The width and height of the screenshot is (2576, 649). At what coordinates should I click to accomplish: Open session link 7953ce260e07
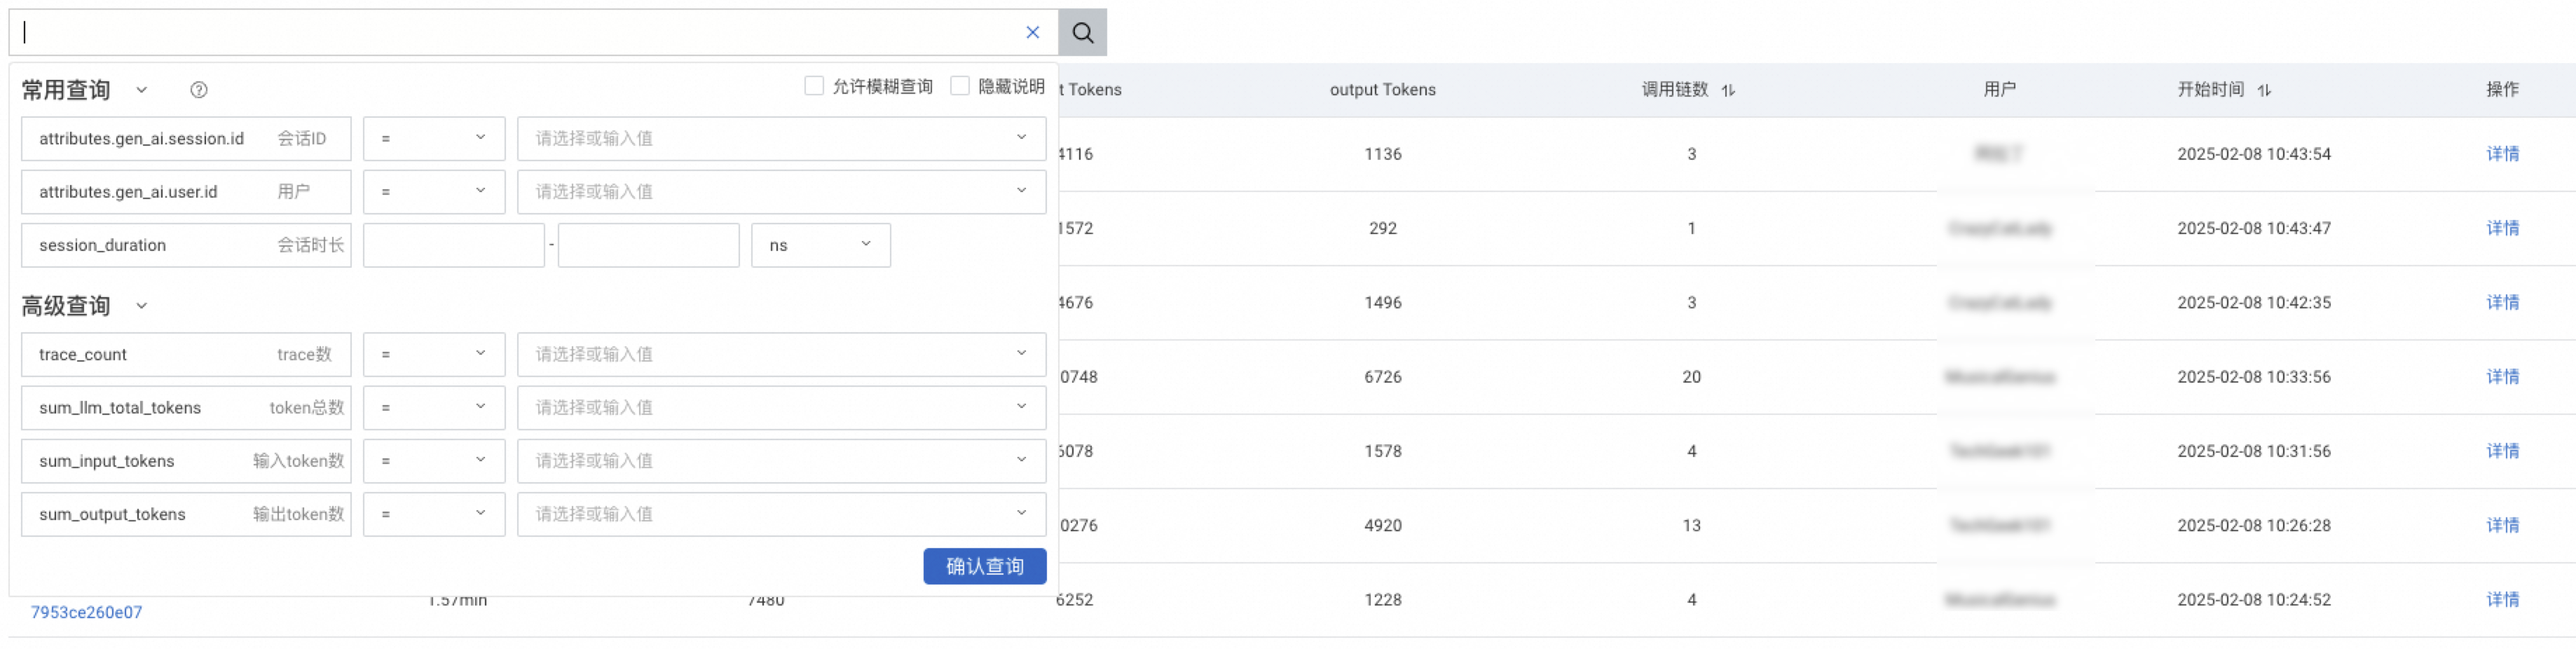point(86,612)
